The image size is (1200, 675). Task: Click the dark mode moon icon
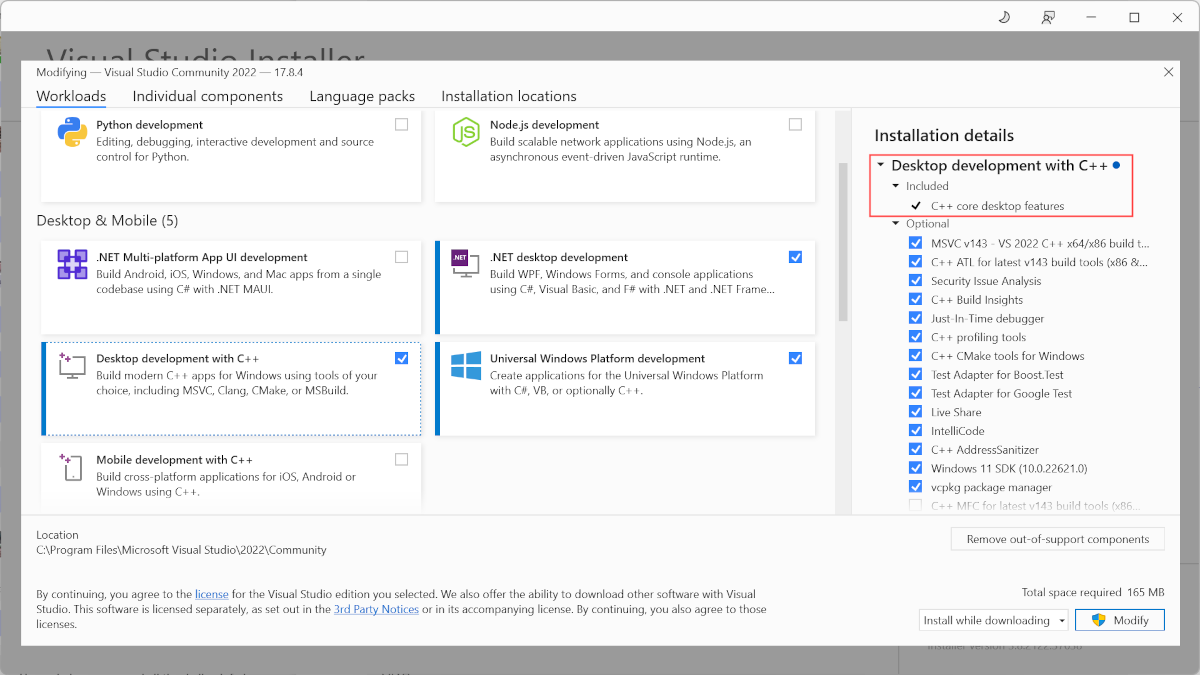tap(1003, 17)
